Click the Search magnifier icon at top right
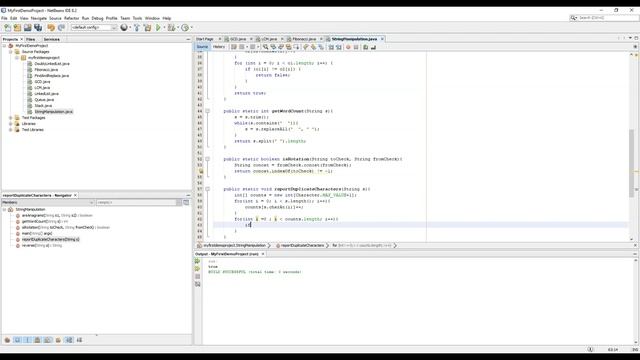 coord(573,18)
